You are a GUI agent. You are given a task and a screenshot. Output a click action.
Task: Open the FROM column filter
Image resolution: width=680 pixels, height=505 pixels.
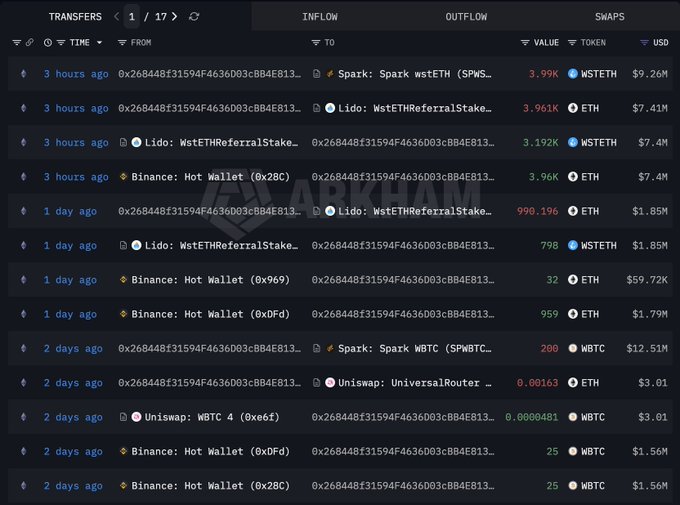pyautogui.click(x=122, y=43)
